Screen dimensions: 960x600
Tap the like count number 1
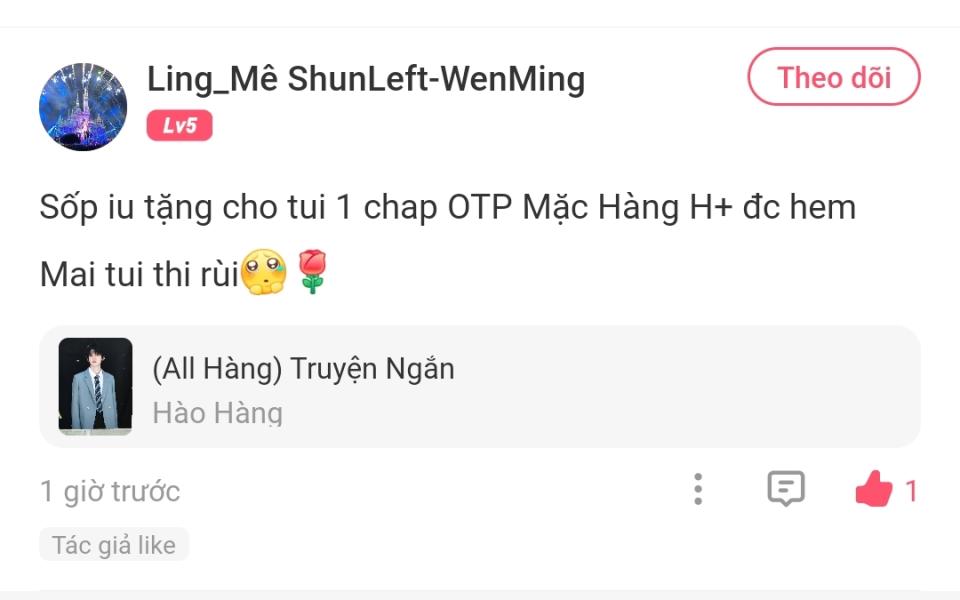(x=911, y=491)
